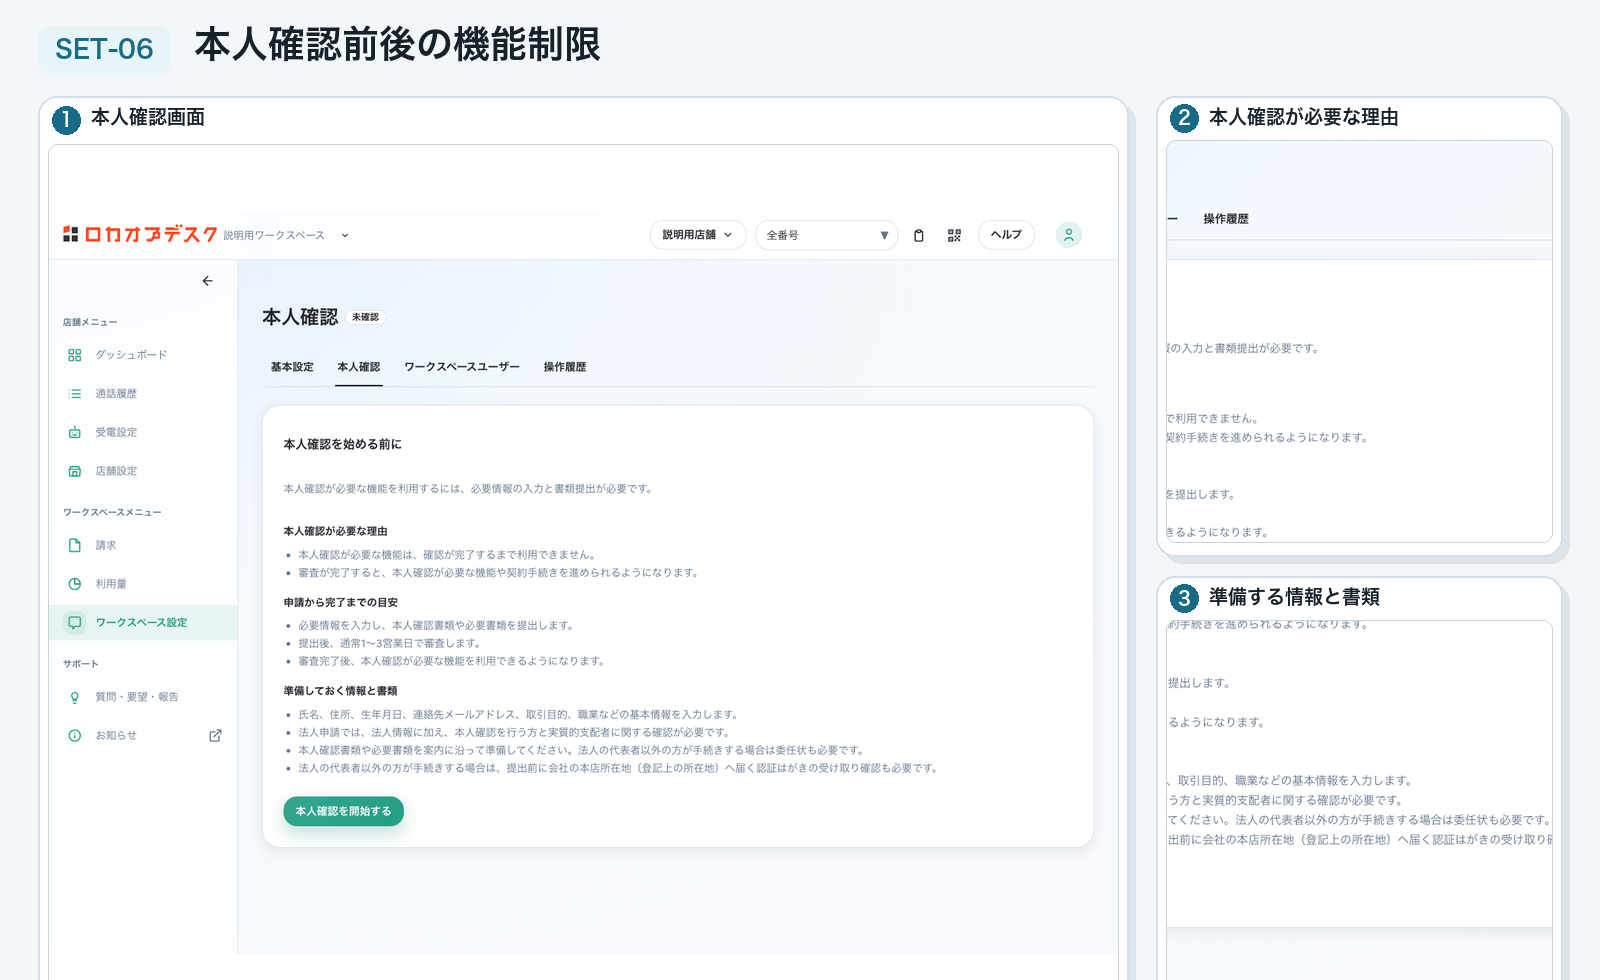Open the 操作履歴 tab in main screen
The width and height of the screenshot is (1600, 980).
coord(565,367)
